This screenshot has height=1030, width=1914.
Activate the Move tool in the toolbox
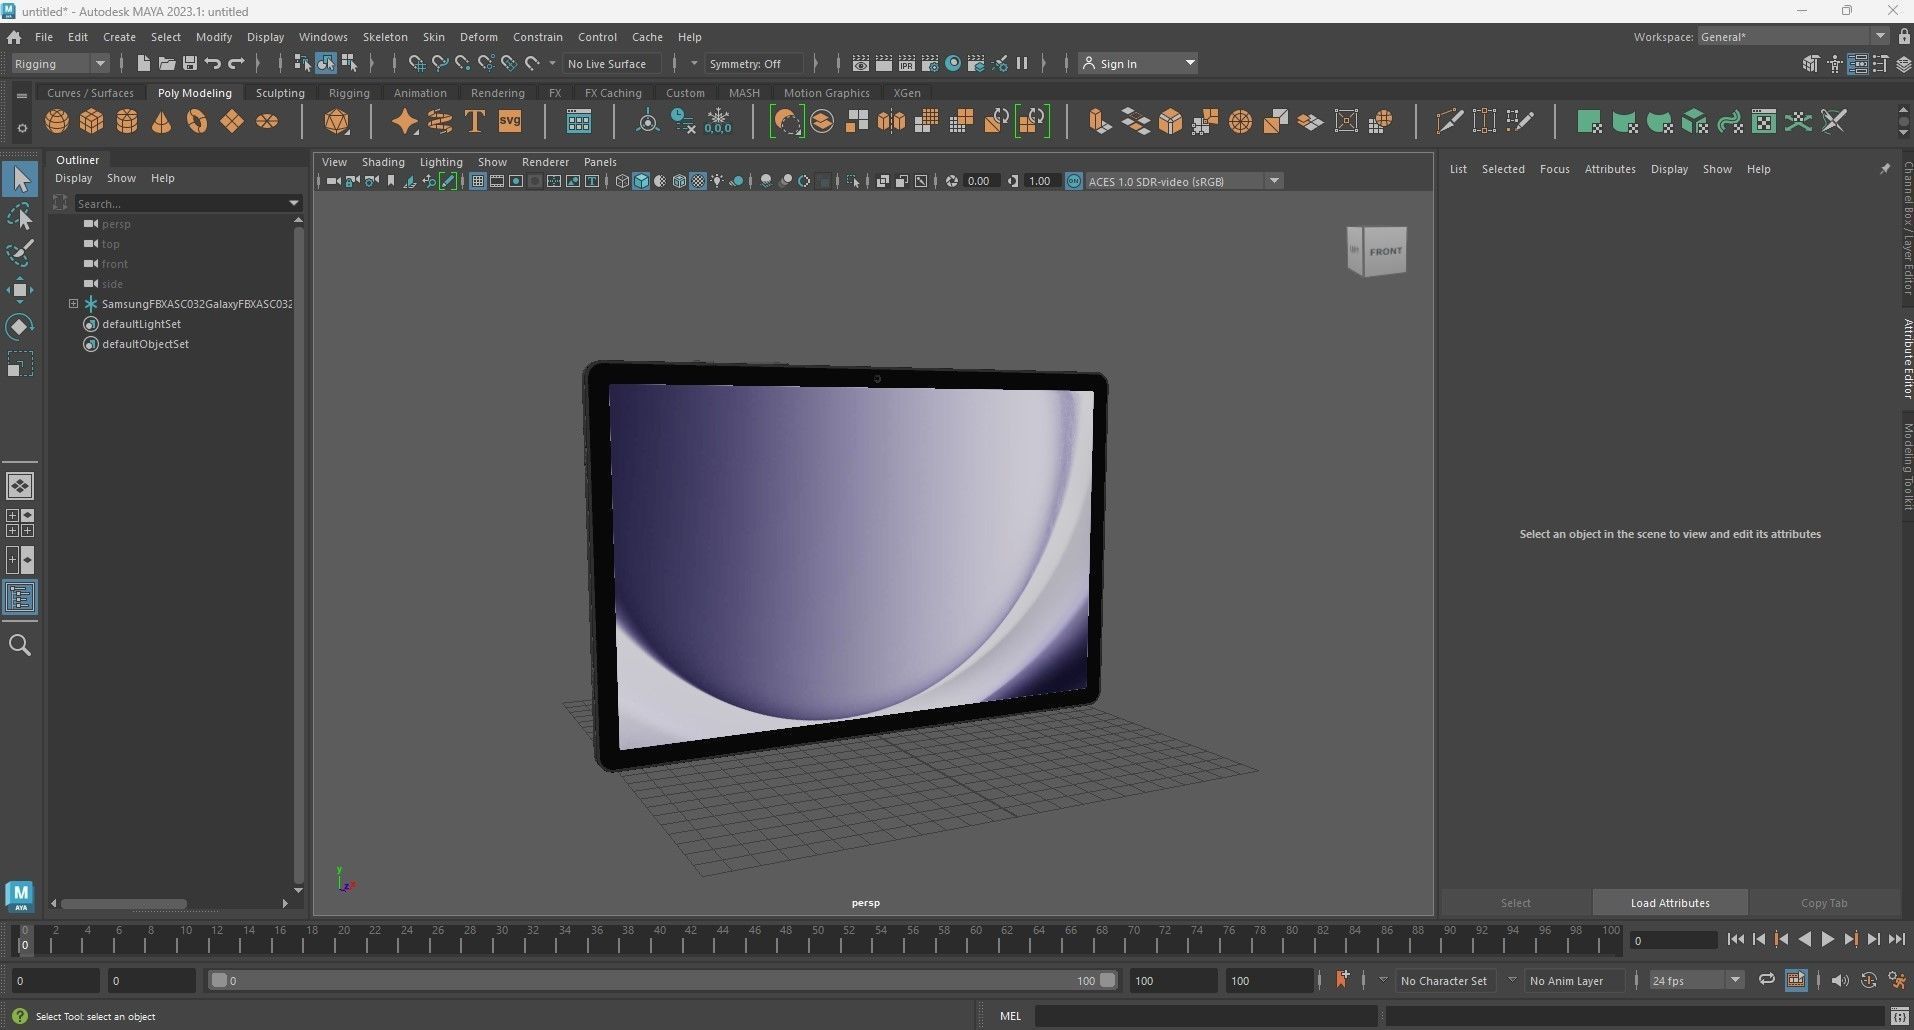[x=20, y=290]
